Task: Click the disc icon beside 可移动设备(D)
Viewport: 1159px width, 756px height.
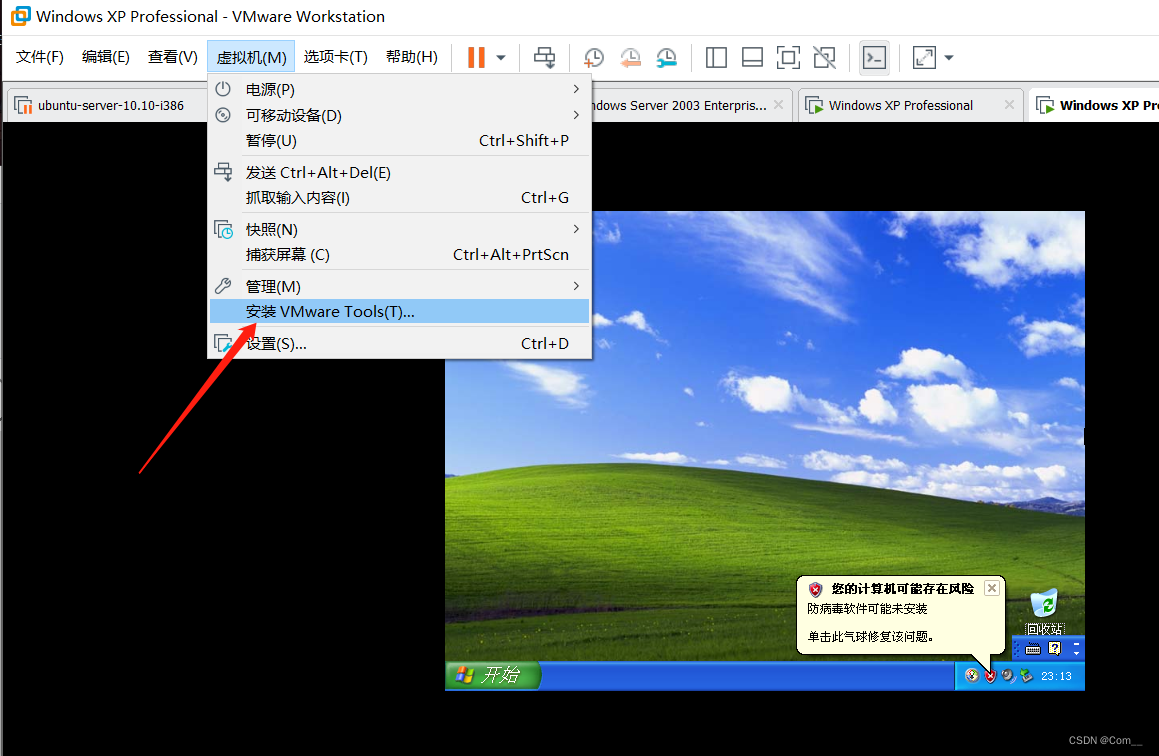Action: pos(222,115)
